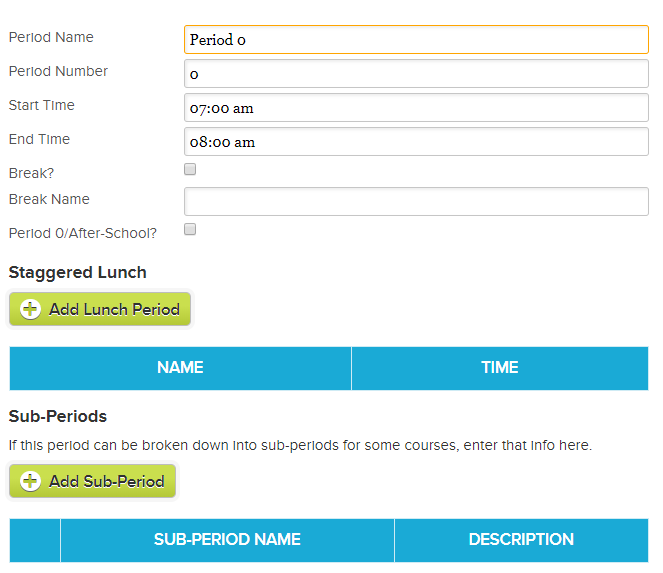Viewport: 663px width, 573px height.
Task: Click the DESCRIPTION column header
Action: pyautogui.click(x=521, y=540)
